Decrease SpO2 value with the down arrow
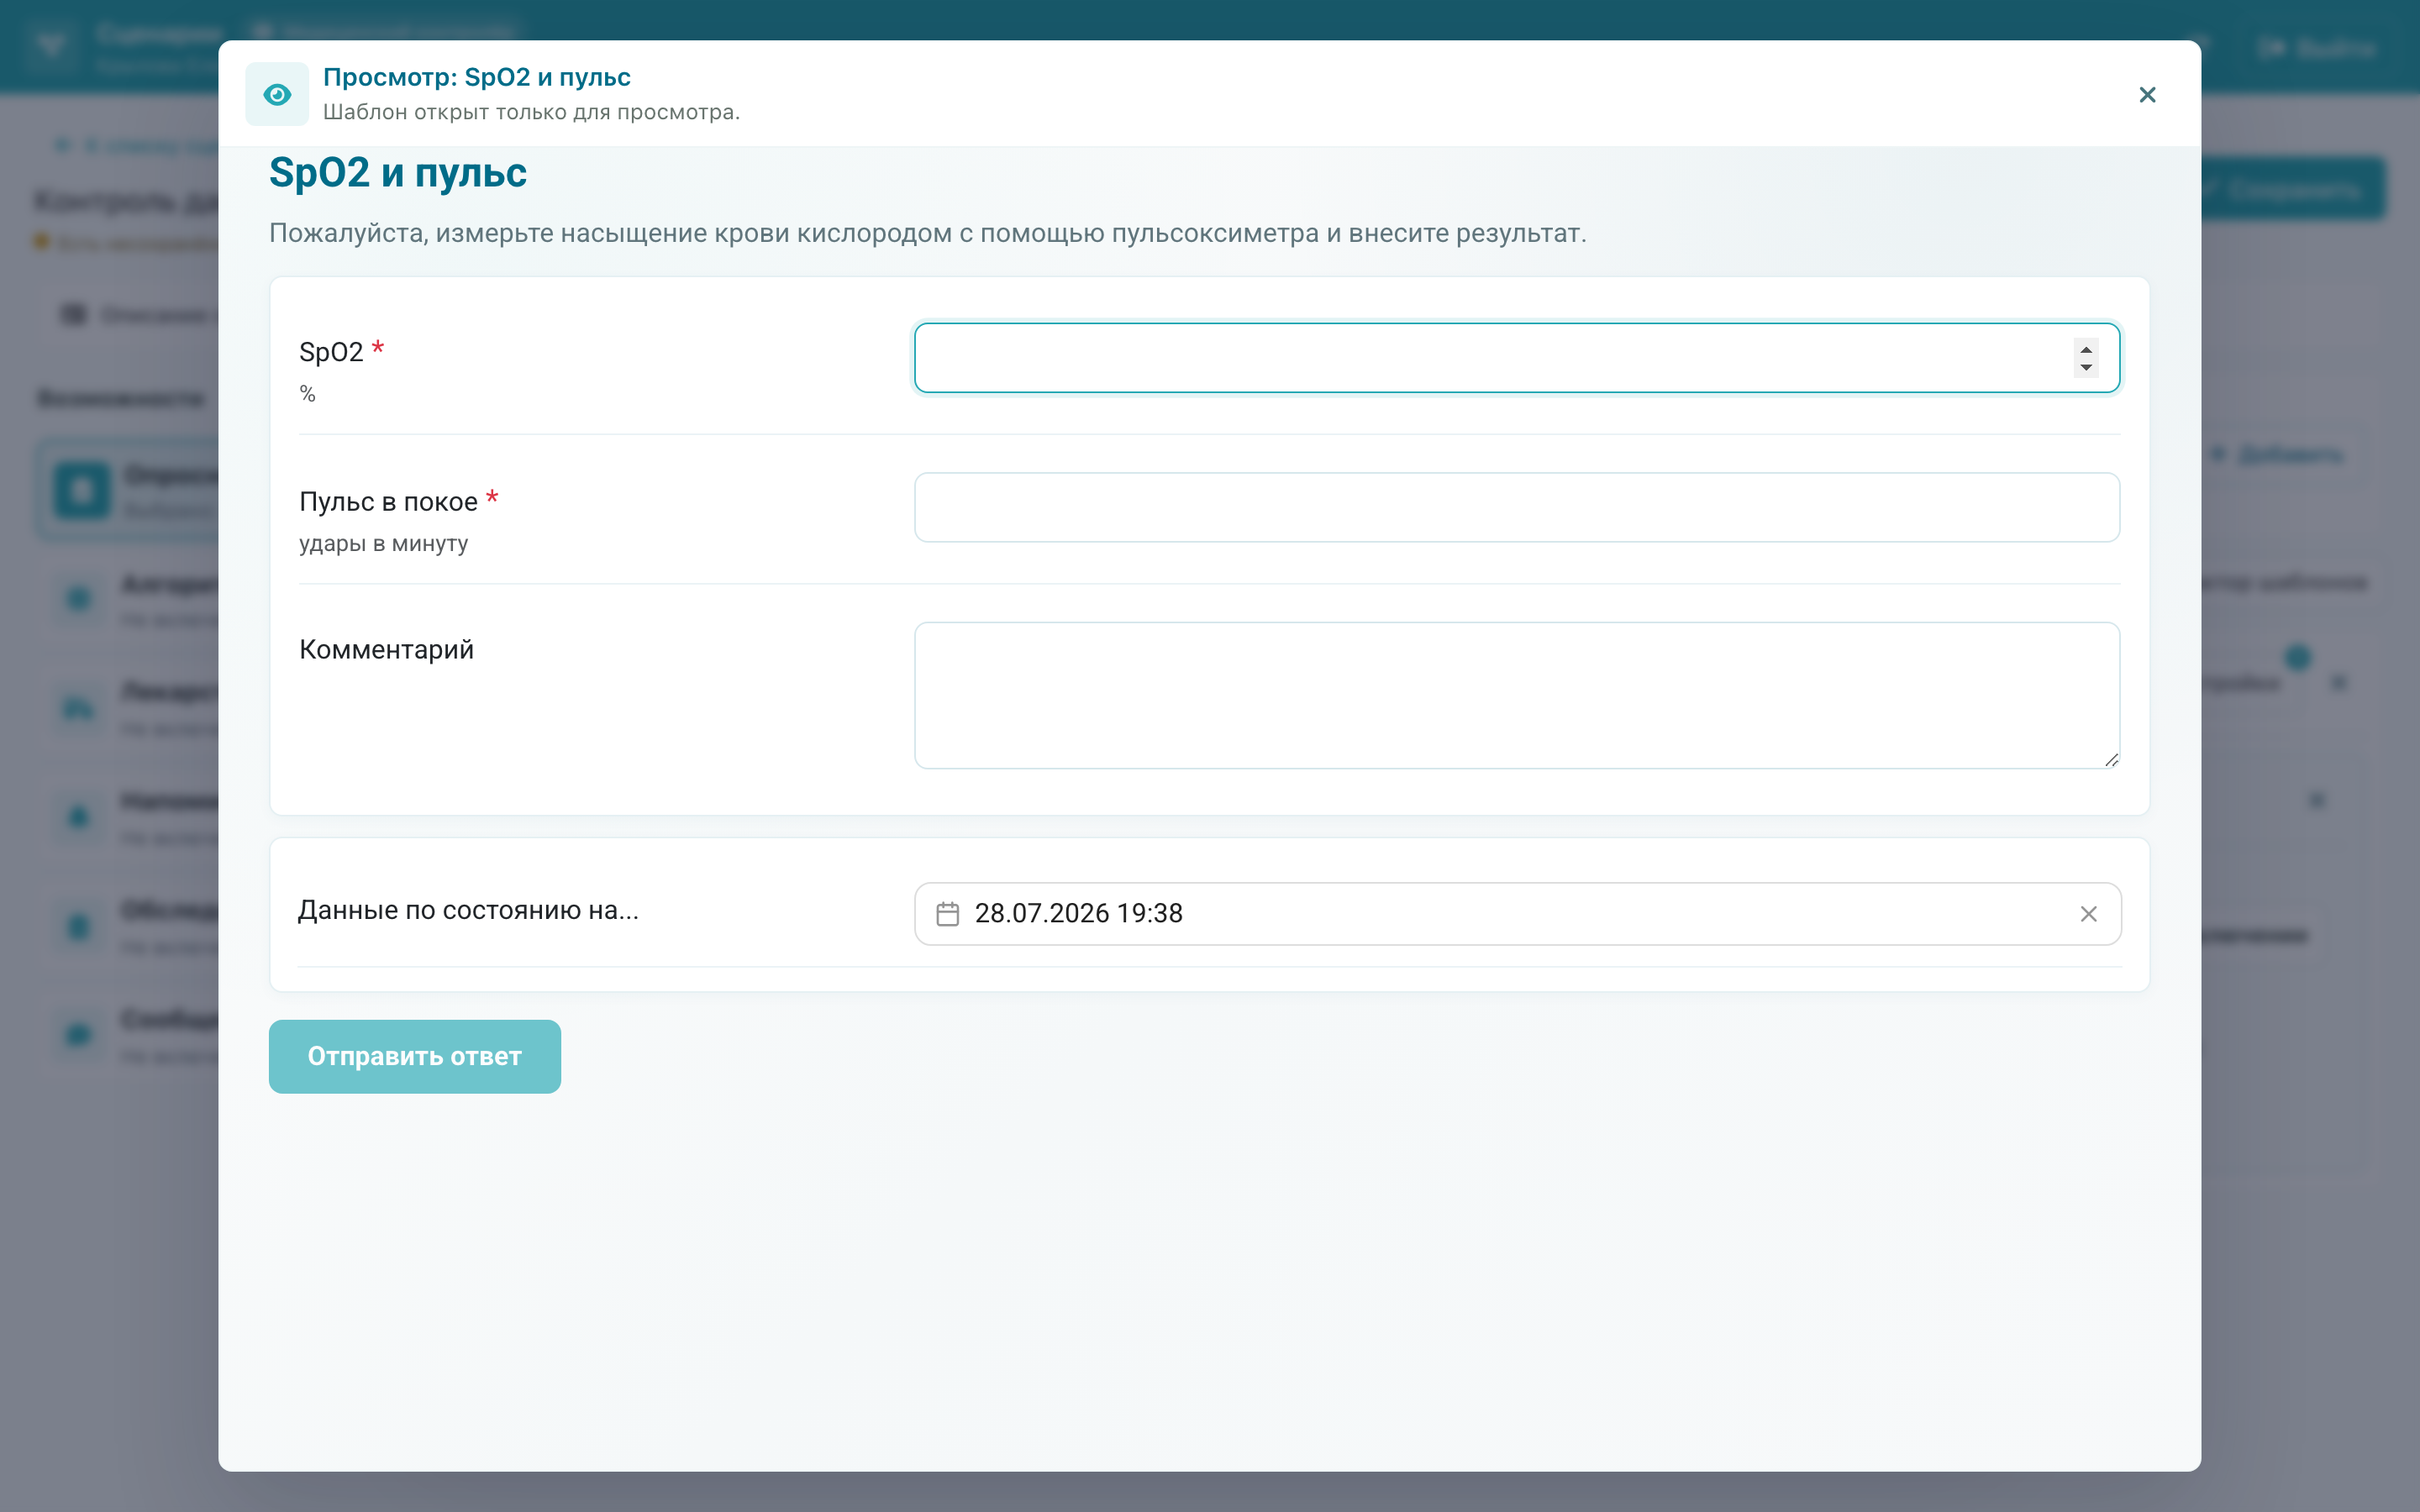The width and height of the screenshot is (2420, 1512). [2086, 367]
